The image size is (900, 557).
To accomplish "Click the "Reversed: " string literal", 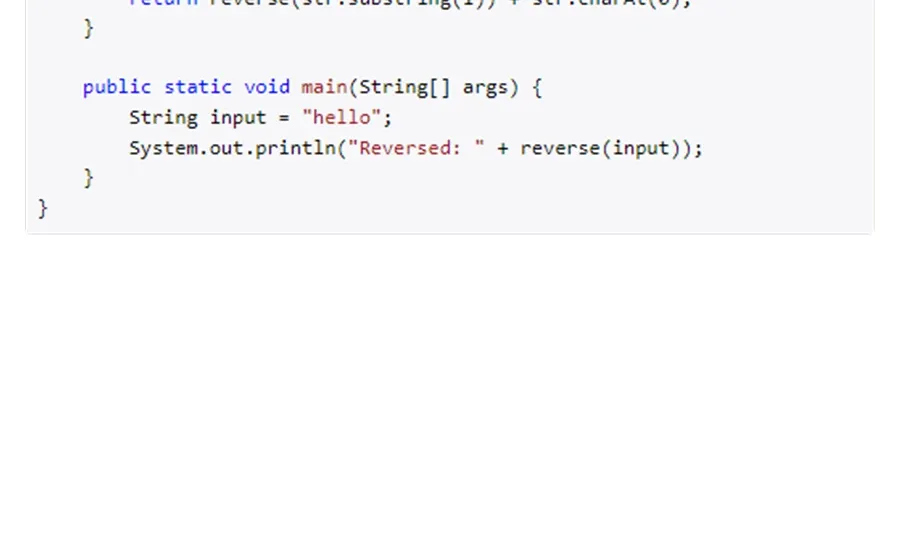I will pyautogui.click(x=416, y=148).
